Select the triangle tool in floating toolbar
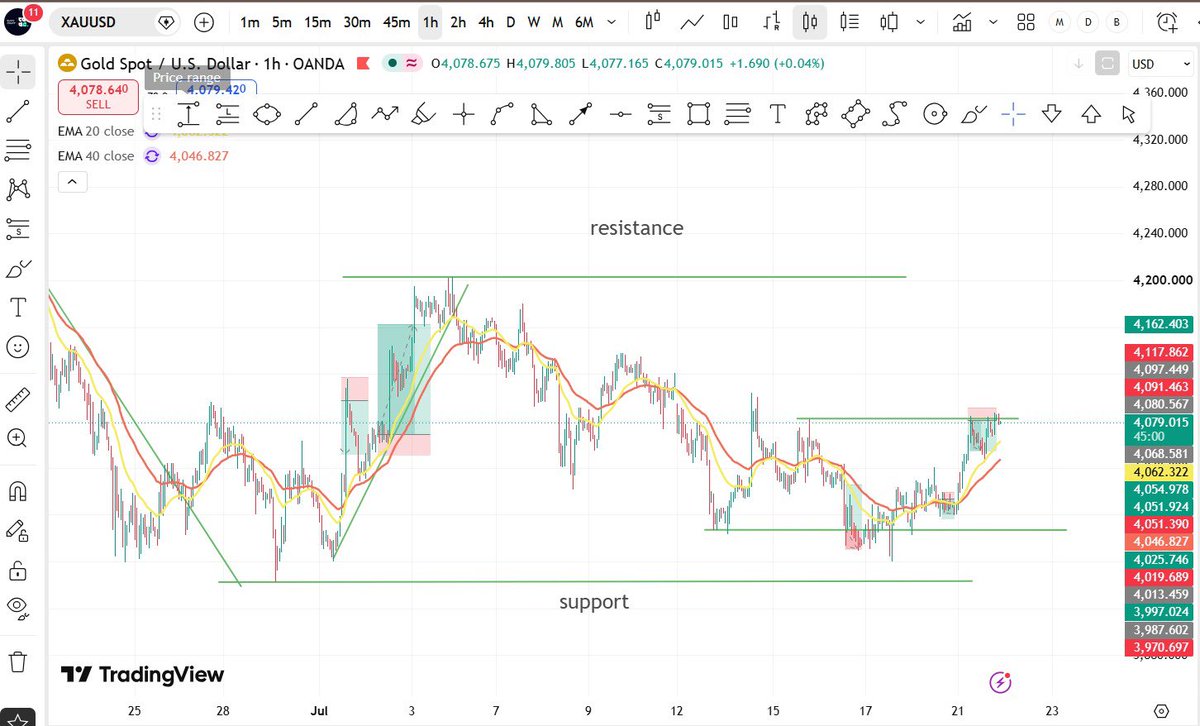Screen dimensions: 1200x726 (x=541, y=115)
